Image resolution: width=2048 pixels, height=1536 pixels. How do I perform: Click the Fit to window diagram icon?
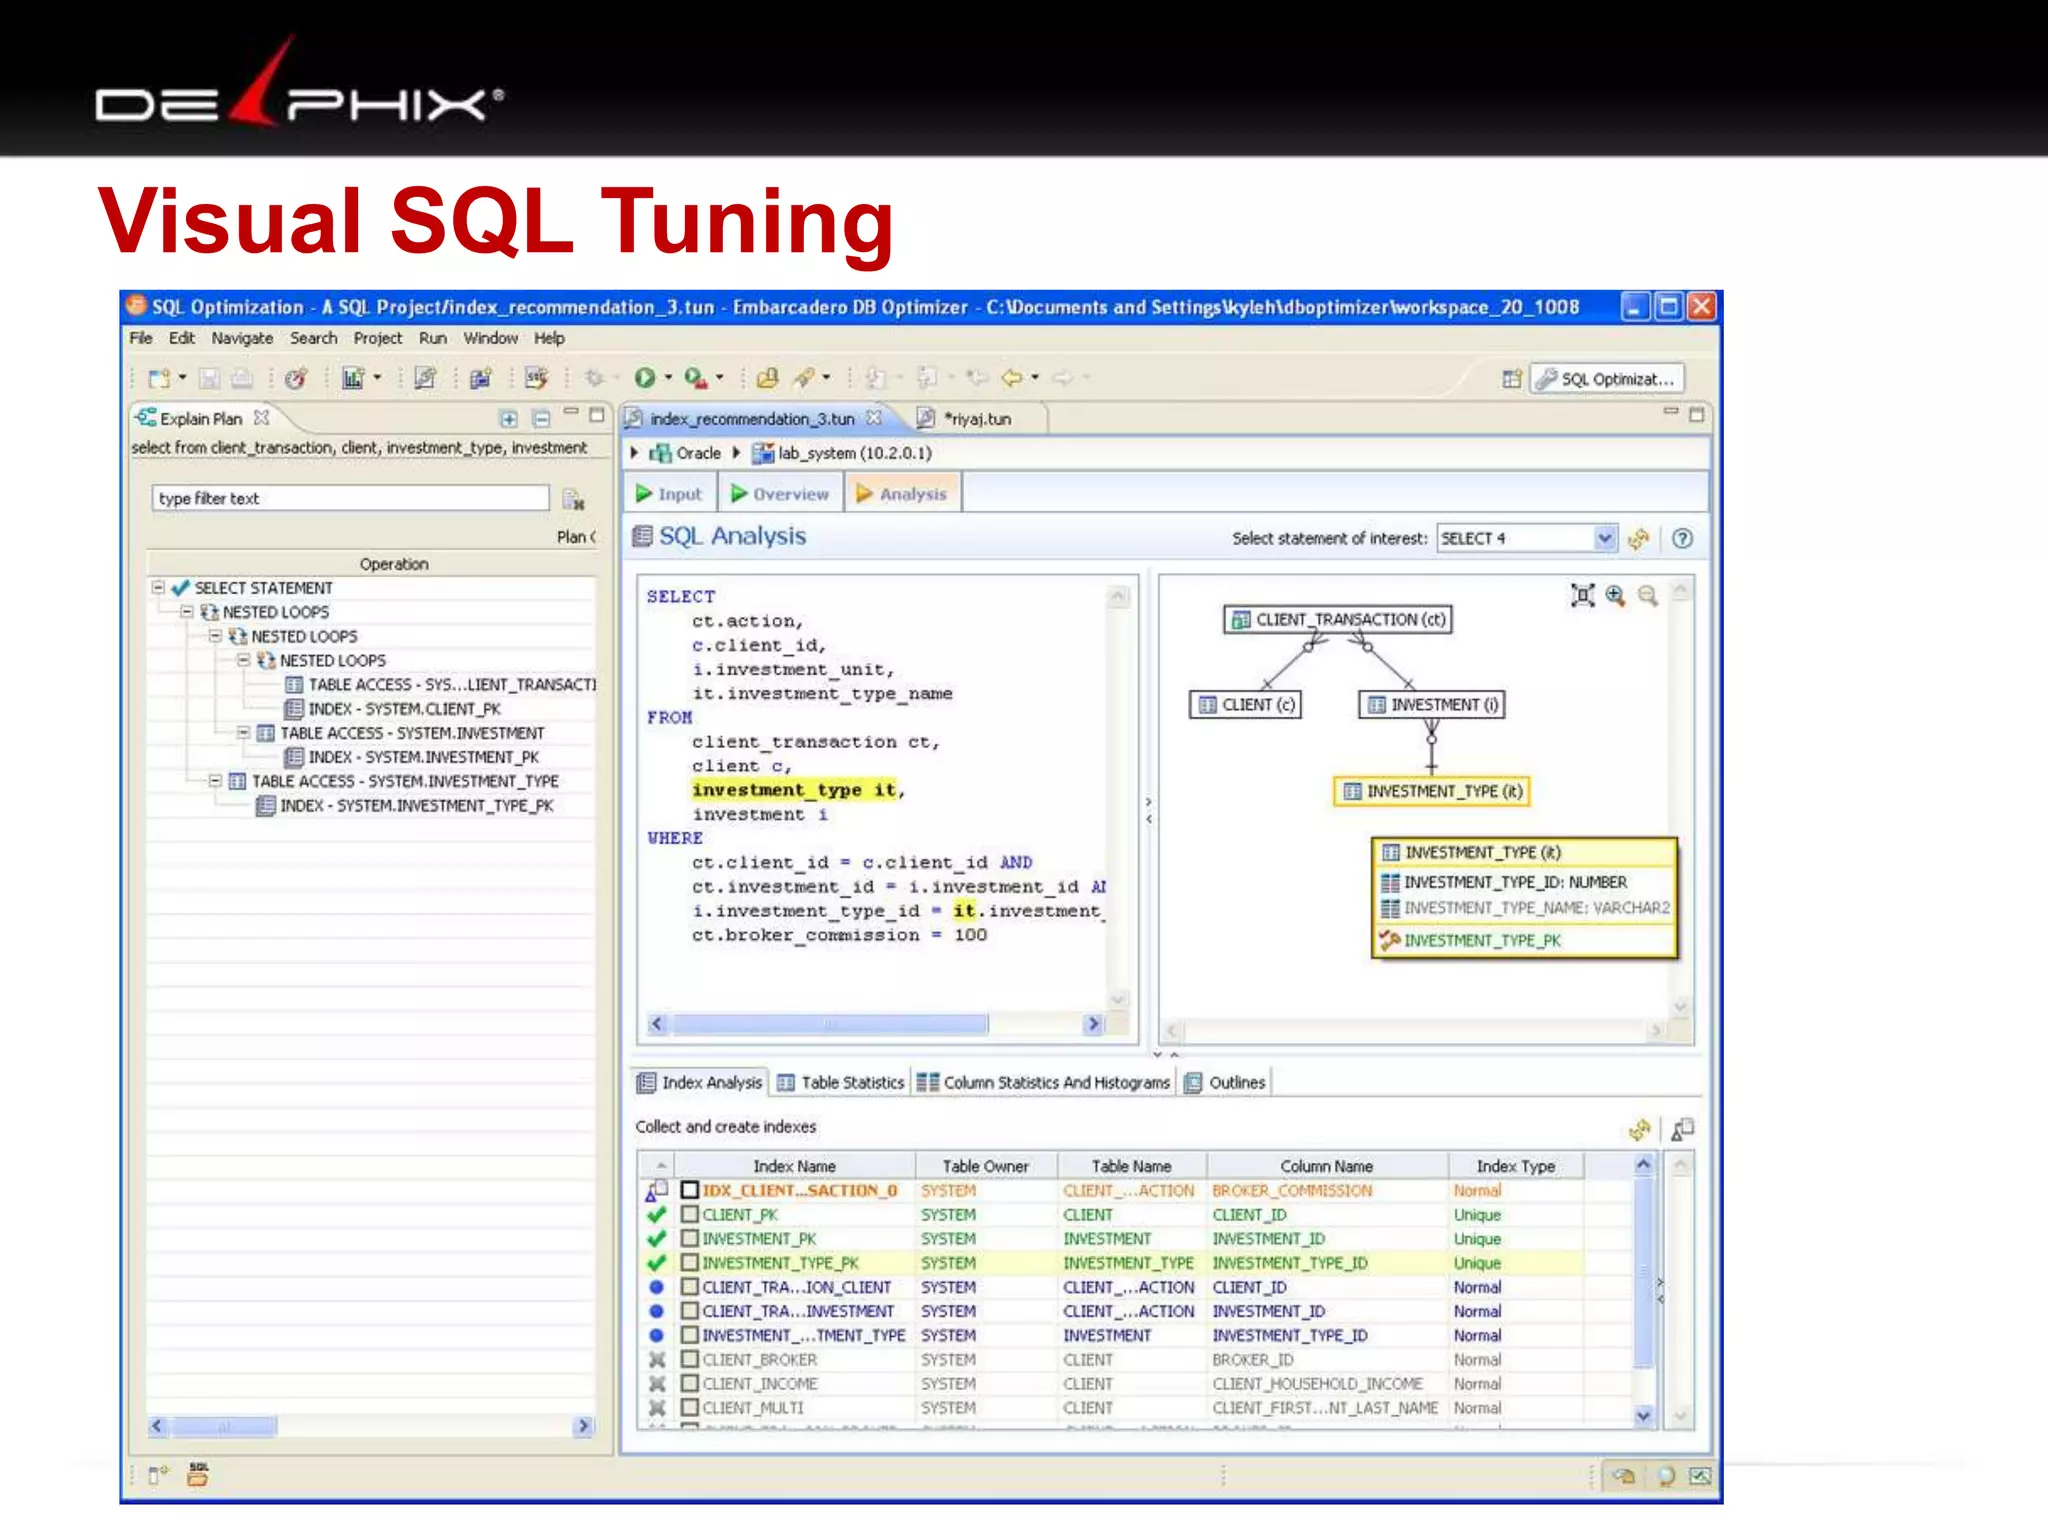[x=1582, y=596]
